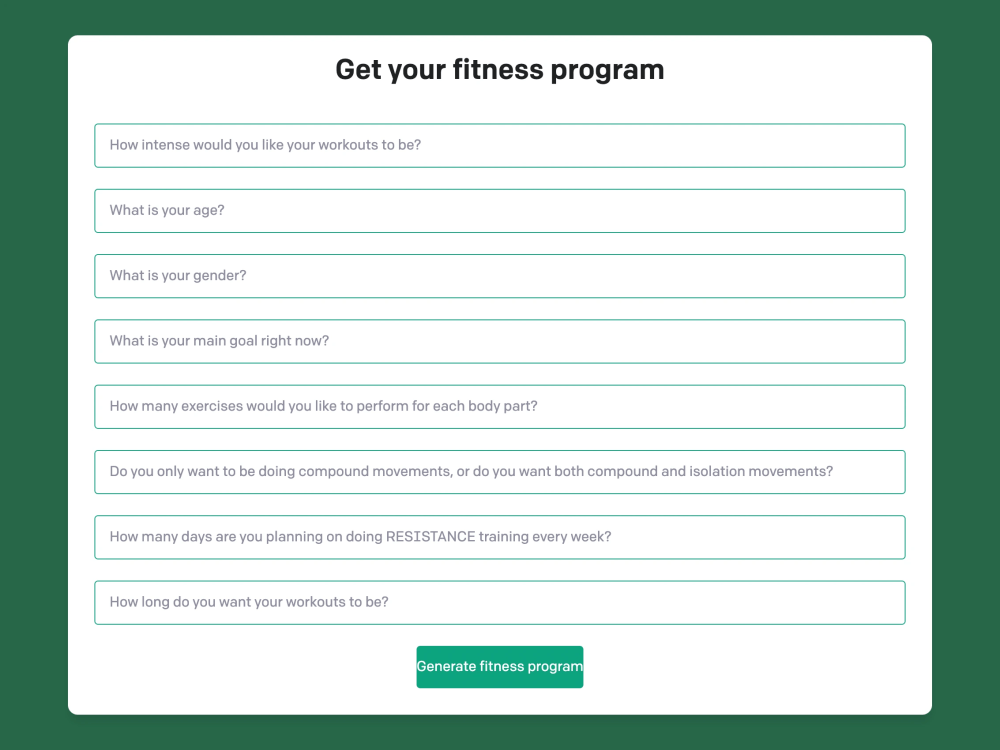Click the compound movements question input
1000x750 pixels.
[x=500, y=471]
